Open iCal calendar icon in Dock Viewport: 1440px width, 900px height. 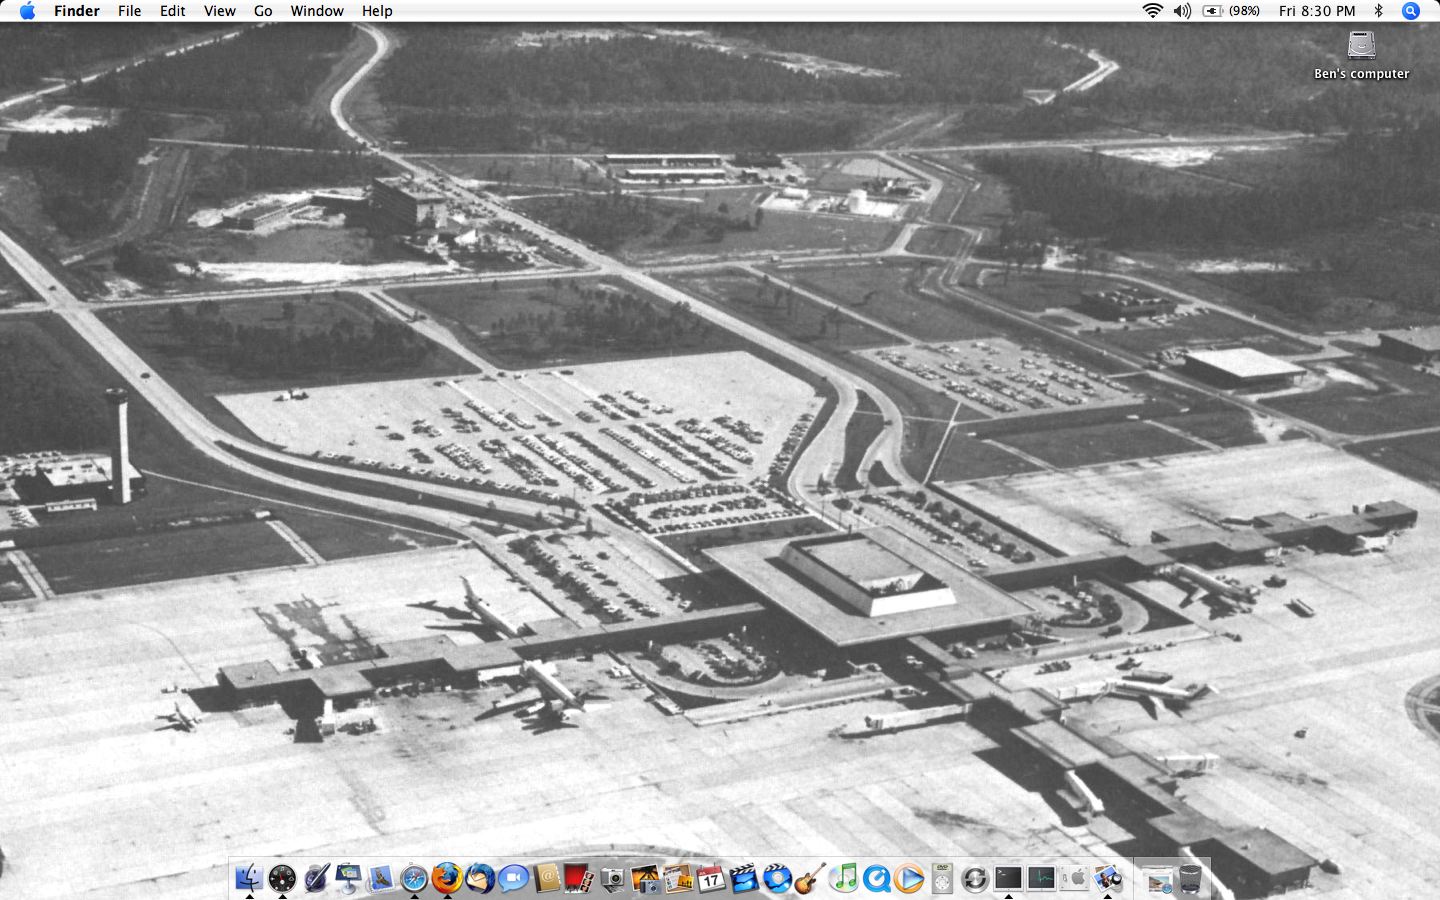point(711,878)
